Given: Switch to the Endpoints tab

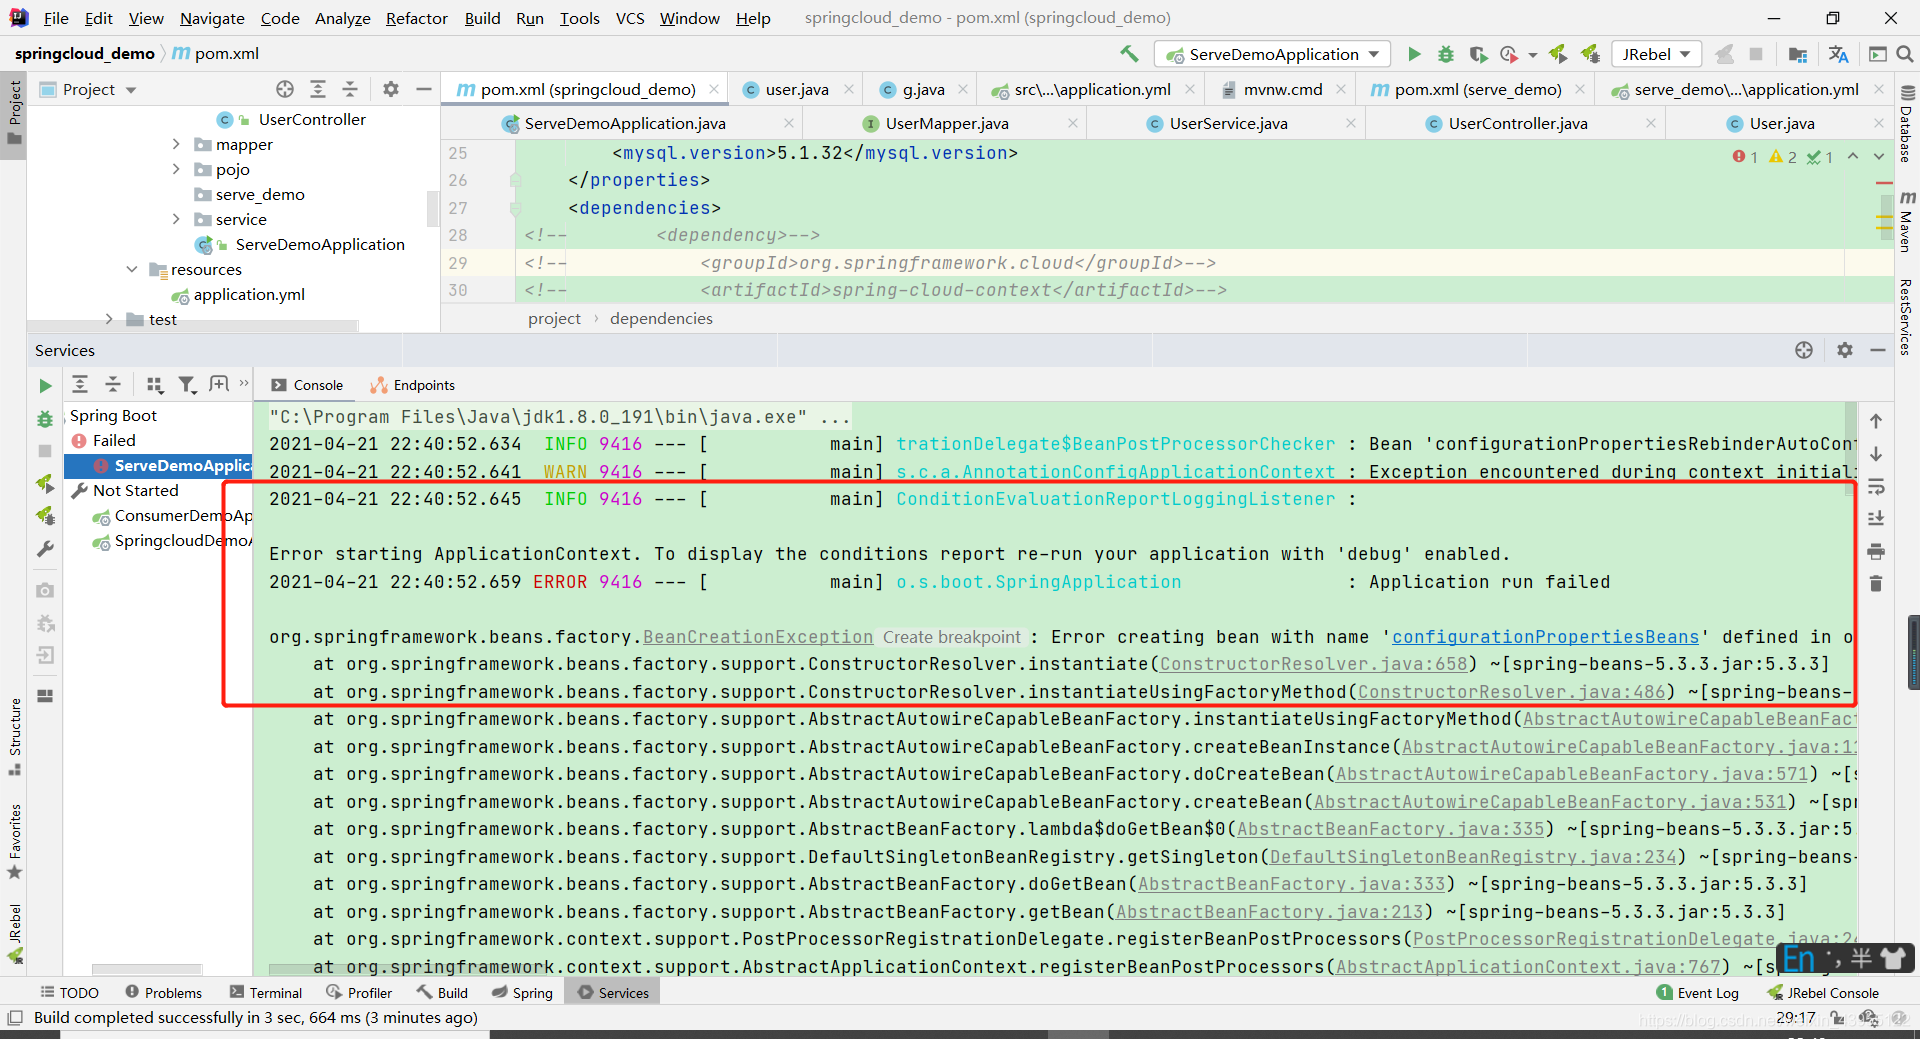Looking at the screenshot, I should [x=412, y=385].
